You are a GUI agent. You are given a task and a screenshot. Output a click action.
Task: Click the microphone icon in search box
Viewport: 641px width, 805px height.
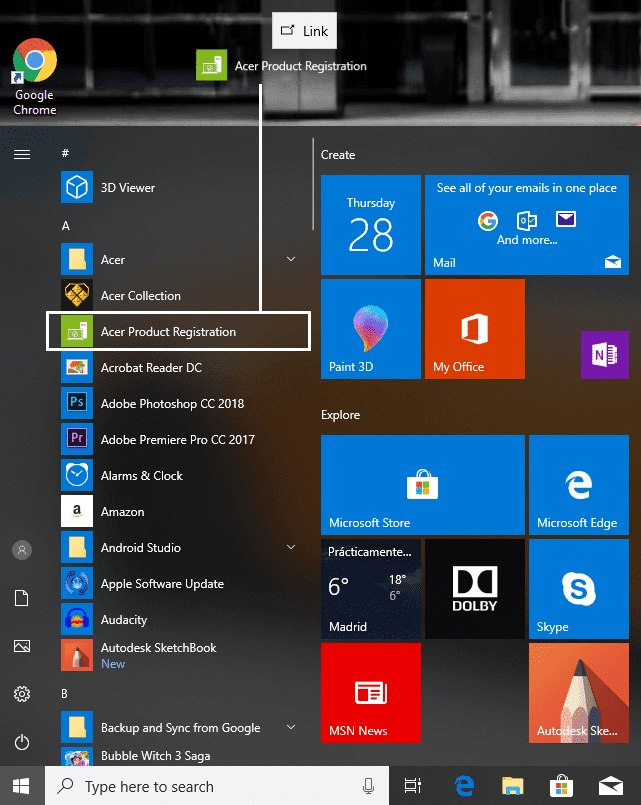click(x=368, y=785)
